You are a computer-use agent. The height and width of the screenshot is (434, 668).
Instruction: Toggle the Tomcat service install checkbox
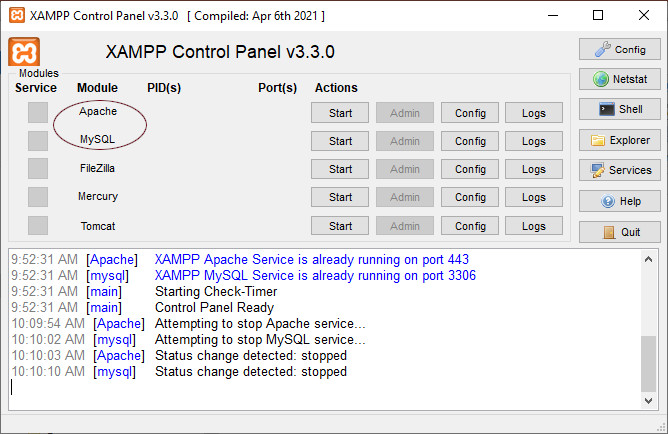[38, 225]
